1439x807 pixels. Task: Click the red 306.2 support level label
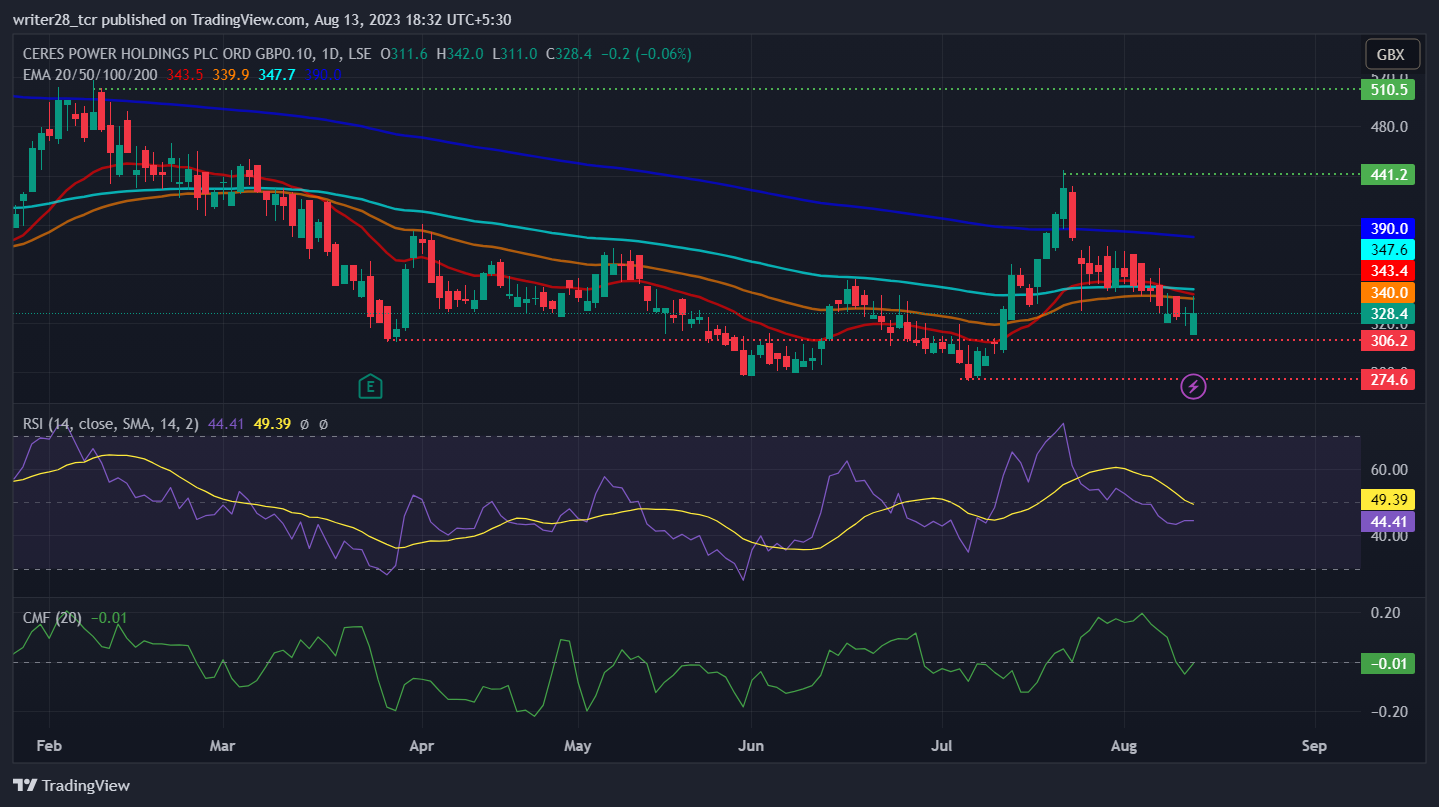tap(1387, 341)
